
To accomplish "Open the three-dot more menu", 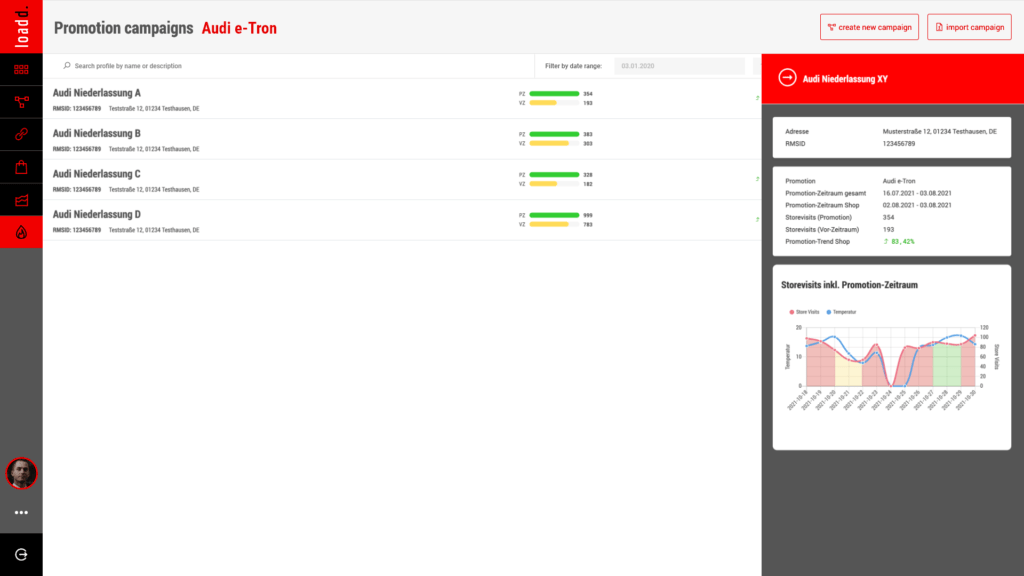I will point(21,513).
